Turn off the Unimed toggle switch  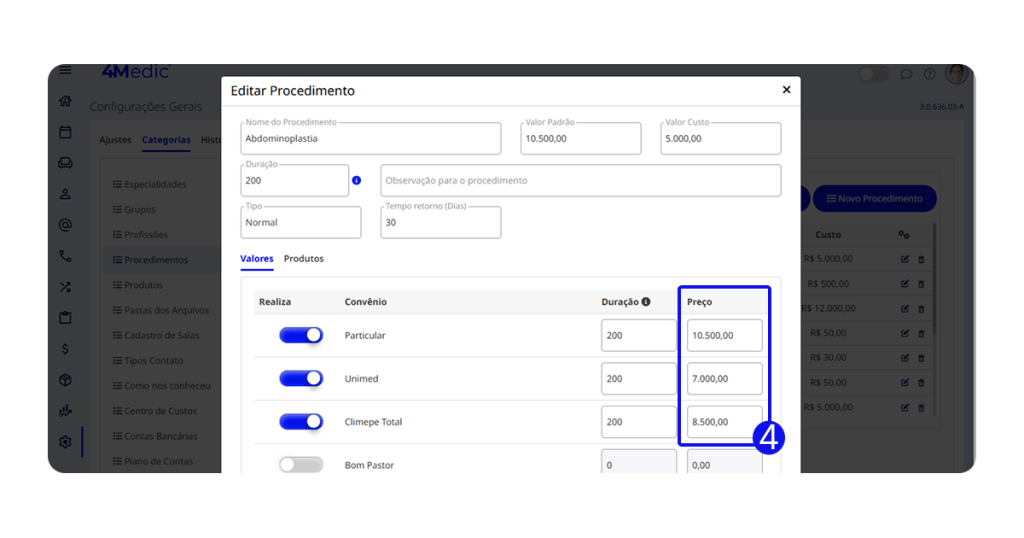[301, 379]
